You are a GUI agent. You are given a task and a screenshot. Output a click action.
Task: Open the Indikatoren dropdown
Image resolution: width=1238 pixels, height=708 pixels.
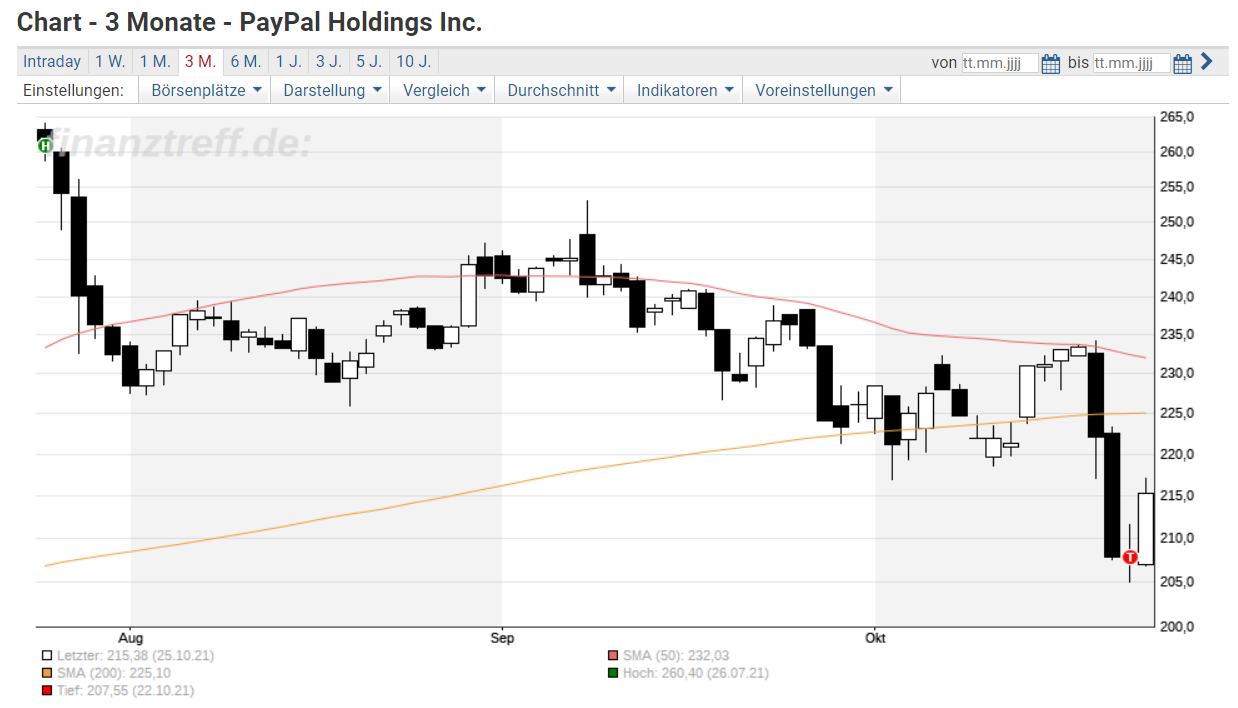coord(686,90)
